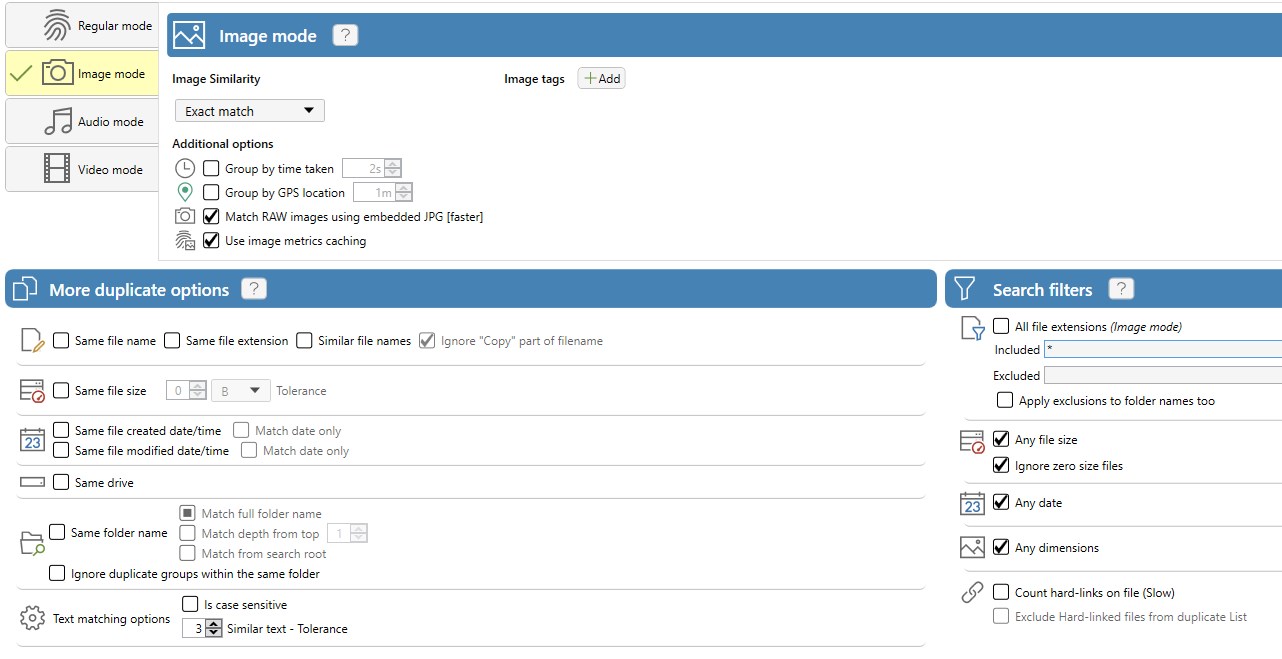Select Regular mode button
Screen dimensions: 1282x659
tap(82, 25)
